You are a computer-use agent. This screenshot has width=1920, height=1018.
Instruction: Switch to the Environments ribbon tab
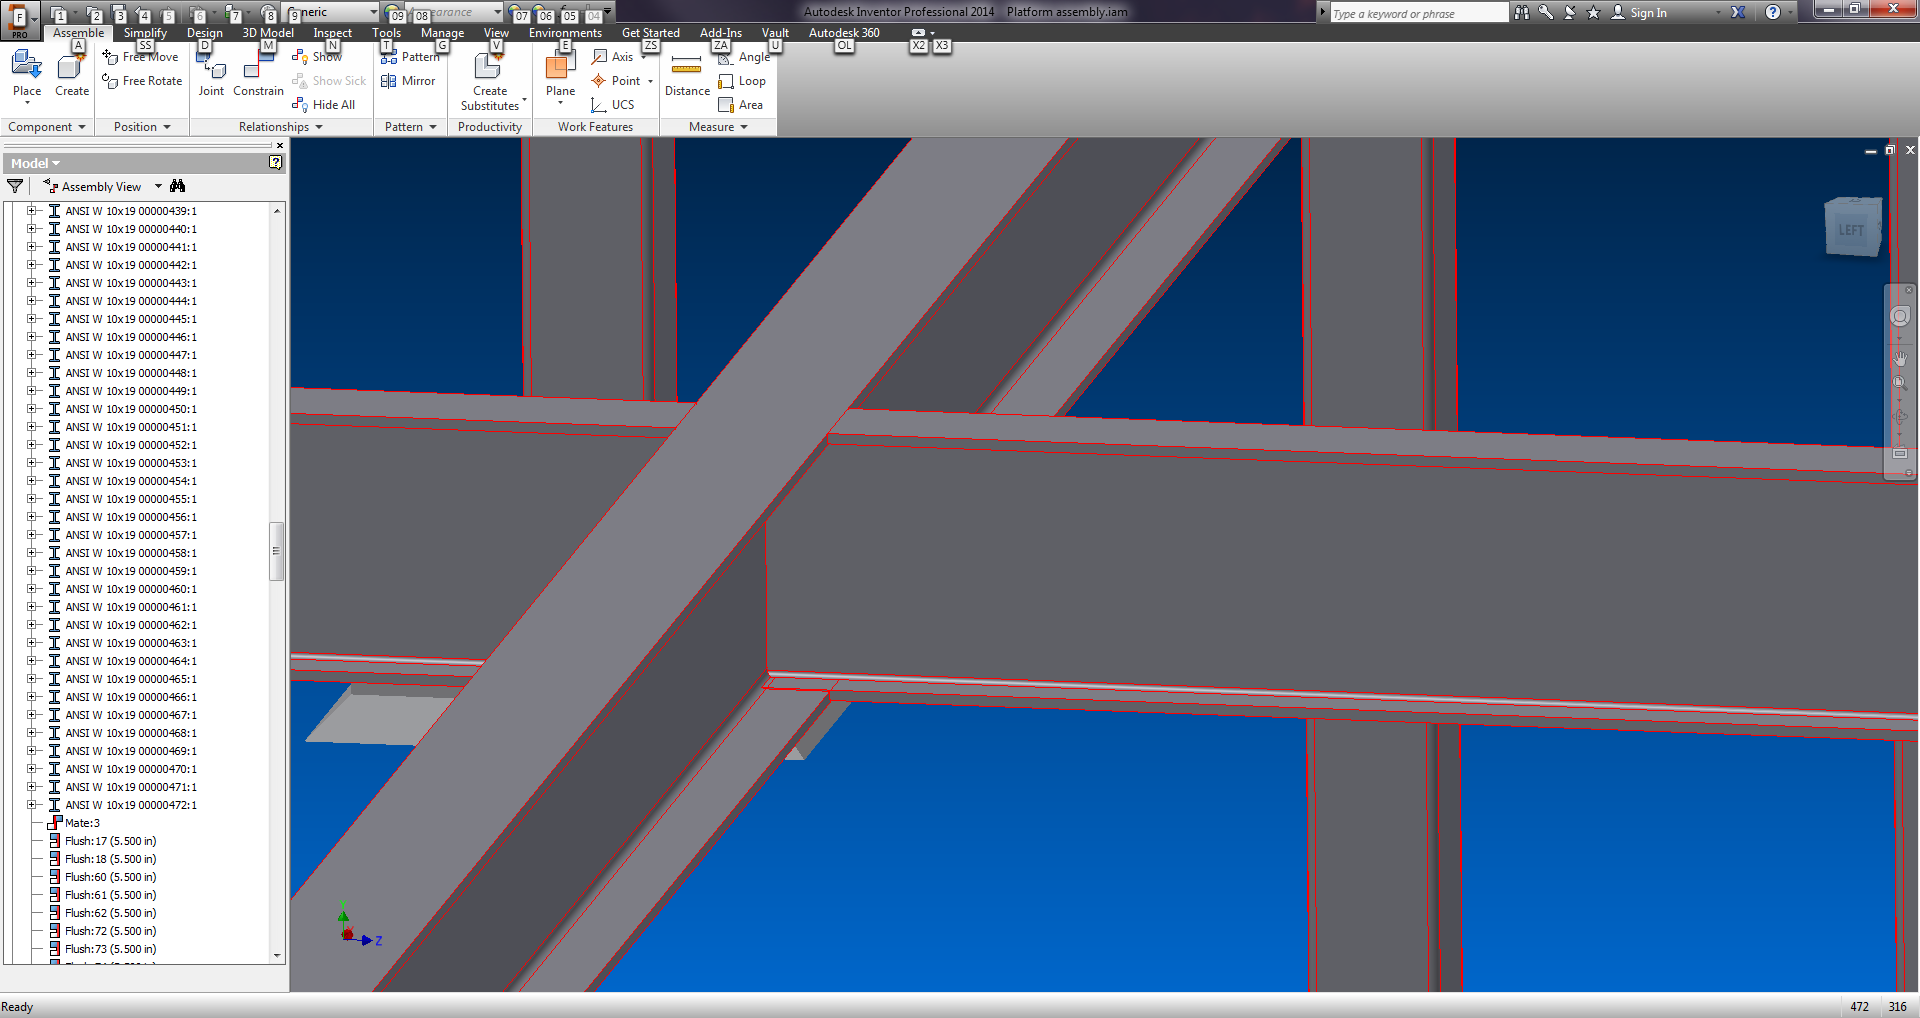click(x=566, y=32)
